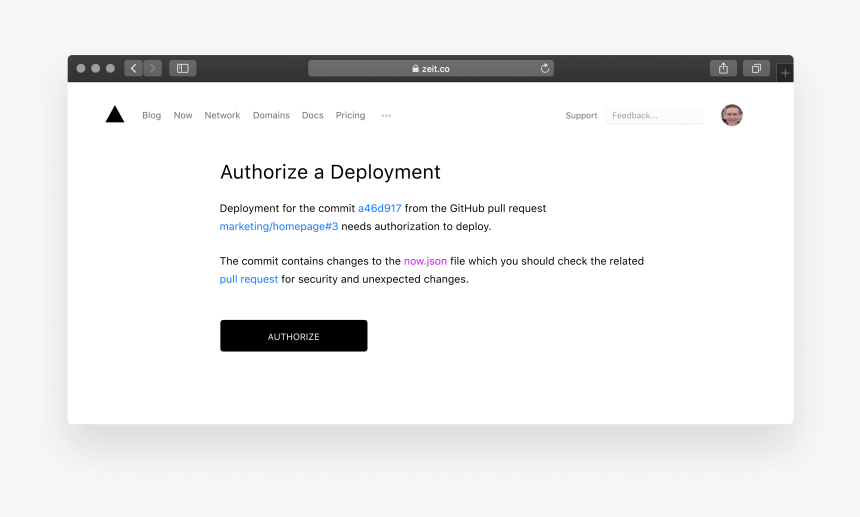Image resolution: width=860 pixels, height=517 pixels.
Task: Focus the Feedback input field
Action: 654,116
